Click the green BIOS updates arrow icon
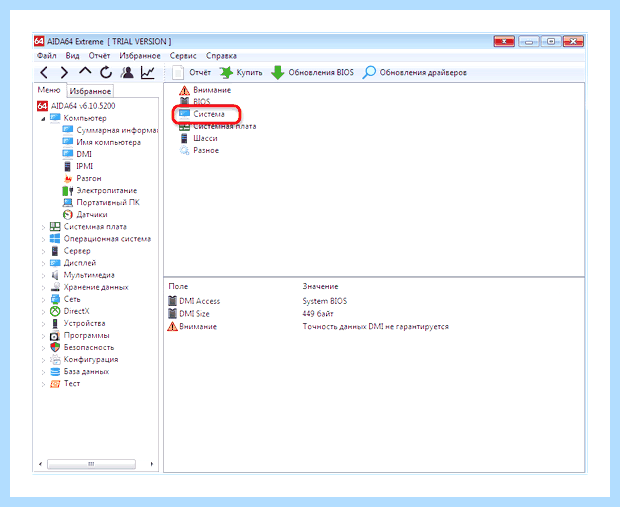Viewport: 620px width, 507px height. [278, 72]
